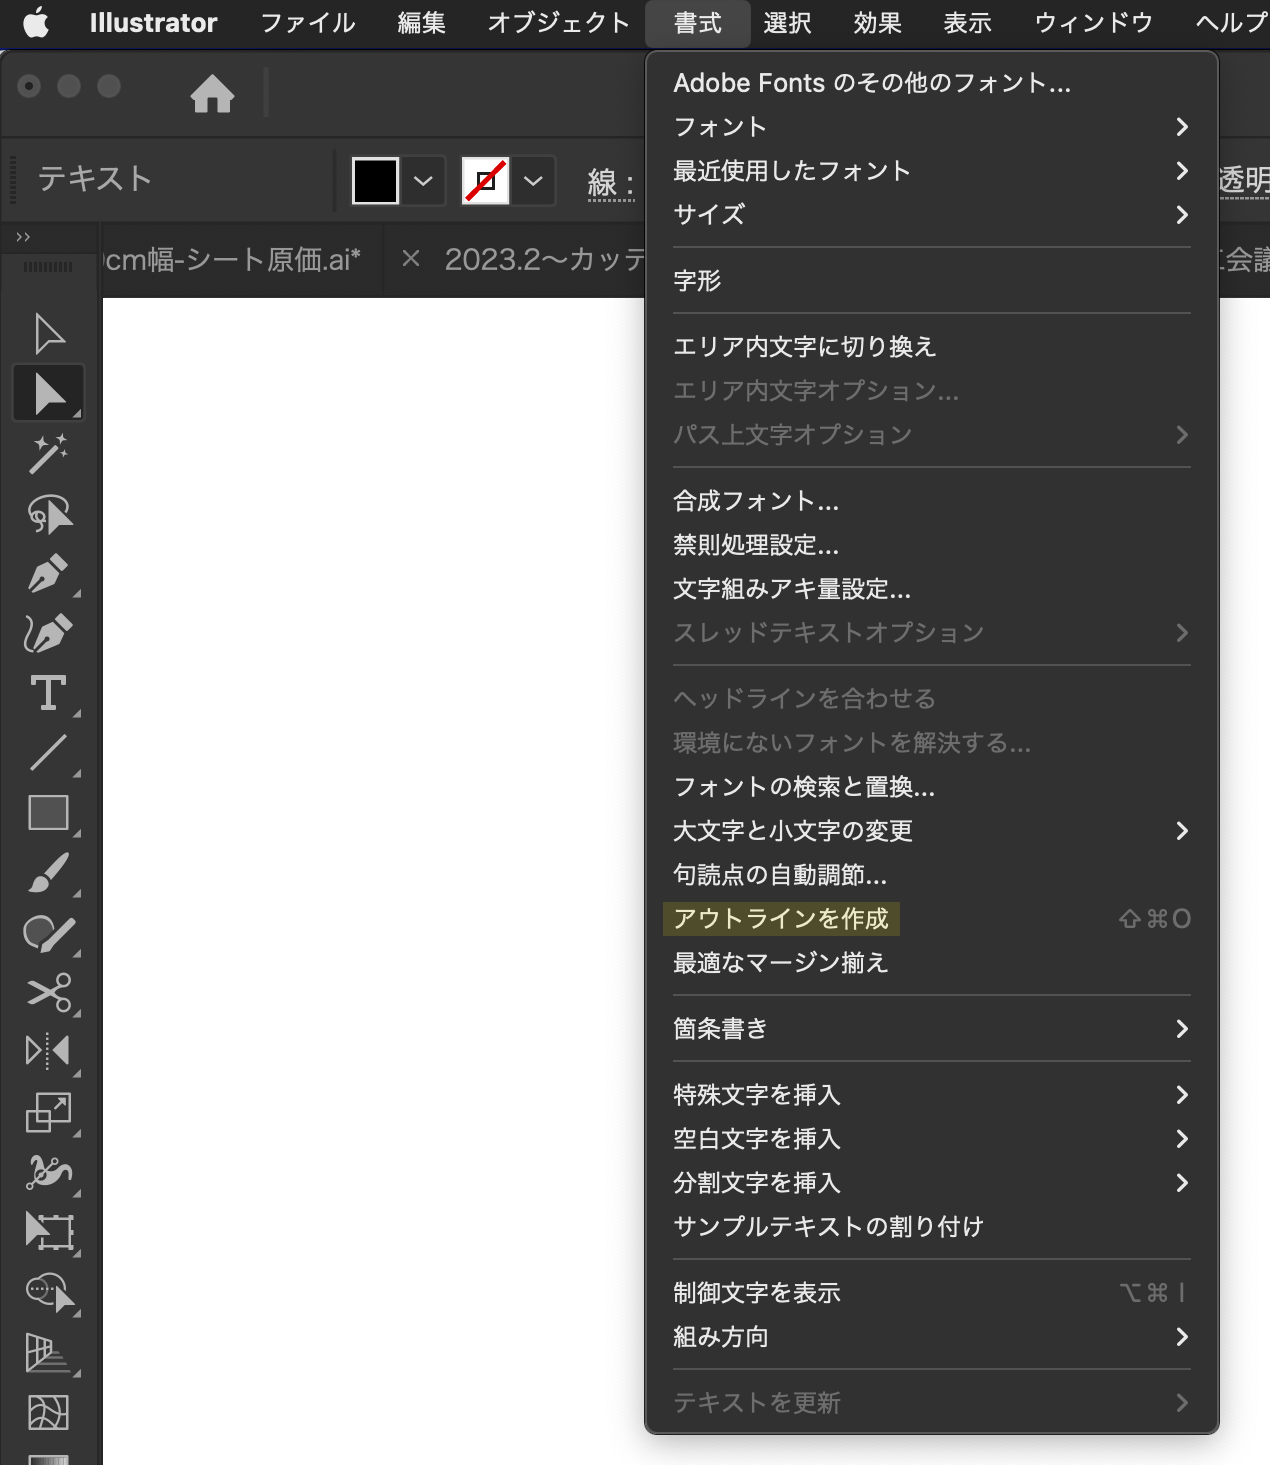Open the ファイル menu
The height and width of the screenshot is (1465, 1270).
(x=308, y=23)
